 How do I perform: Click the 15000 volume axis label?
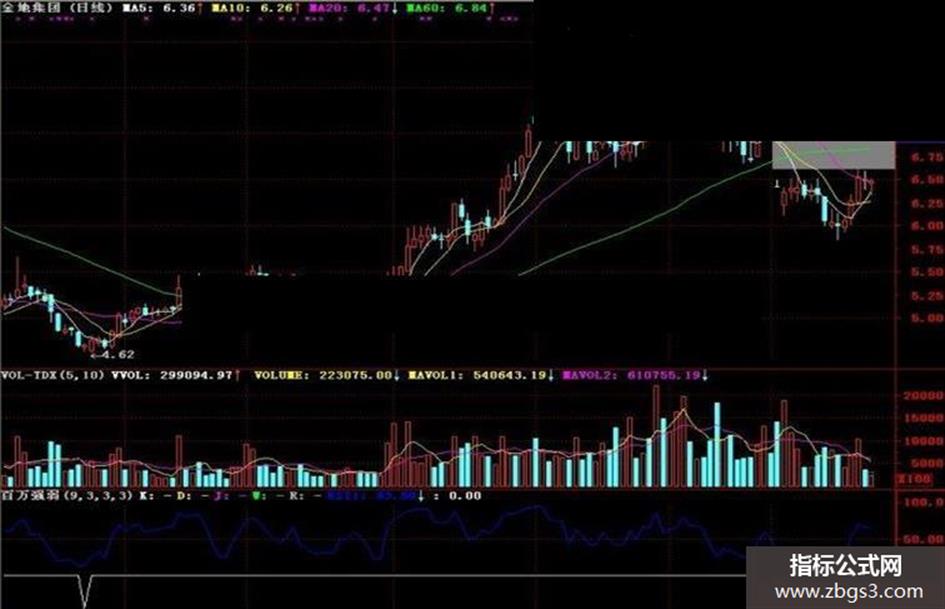pyautogui.click(x=923, y=418)
